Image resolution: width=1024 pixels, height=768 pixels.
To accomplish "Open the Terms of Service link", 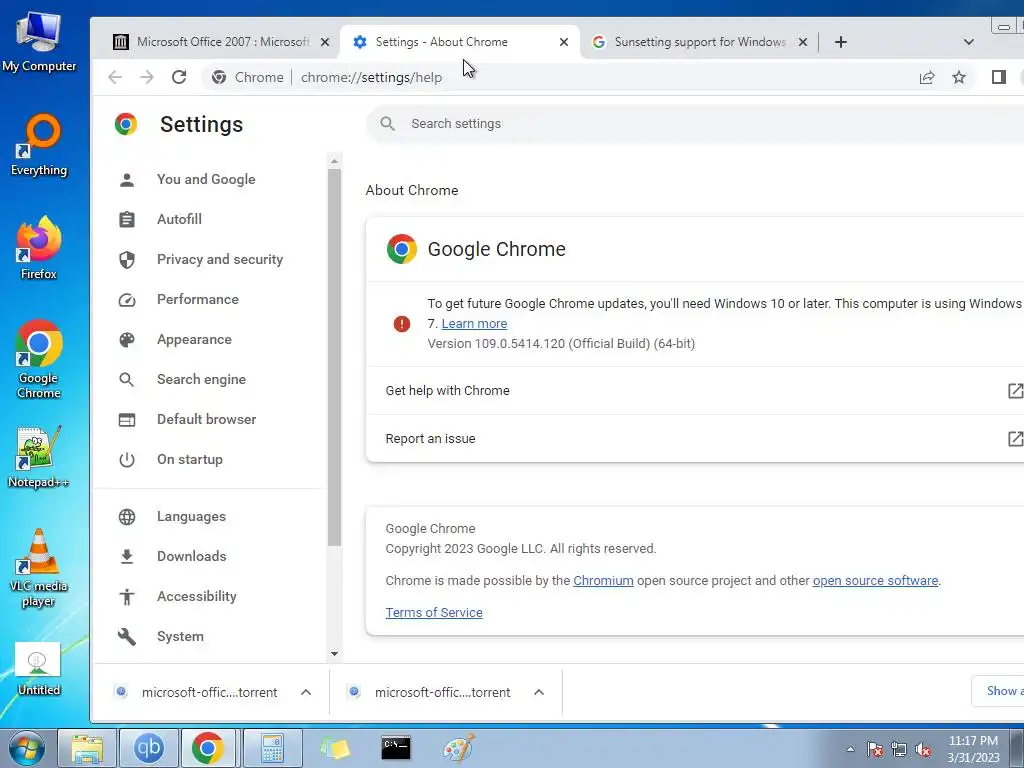I will (x=434, y=613).
